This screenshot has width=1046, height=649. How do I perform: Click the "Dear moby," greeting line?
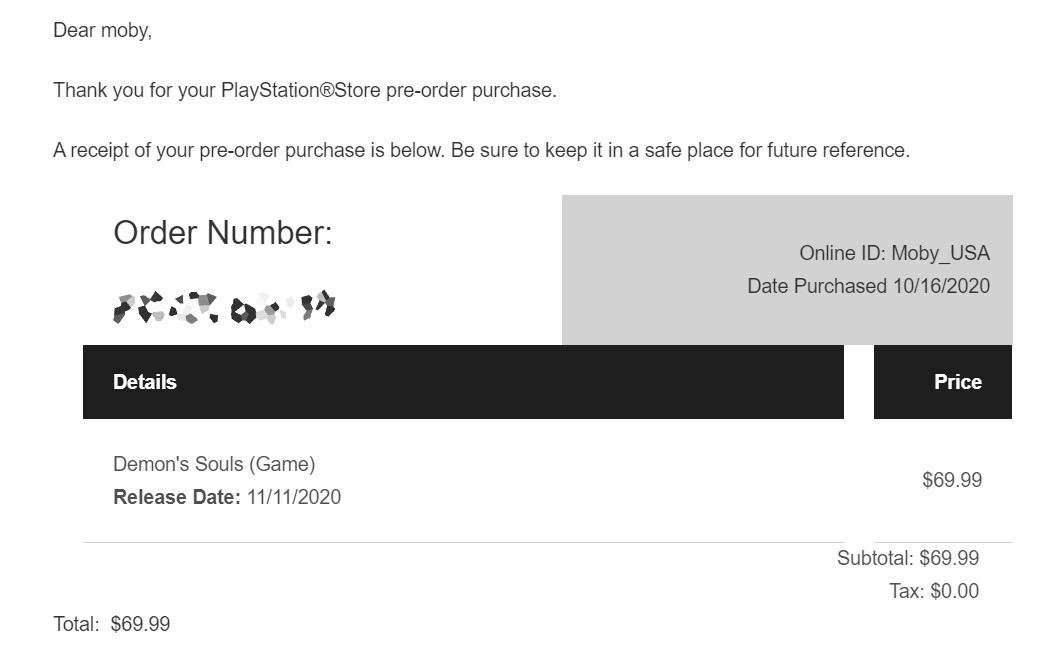(x=102, y=30)
